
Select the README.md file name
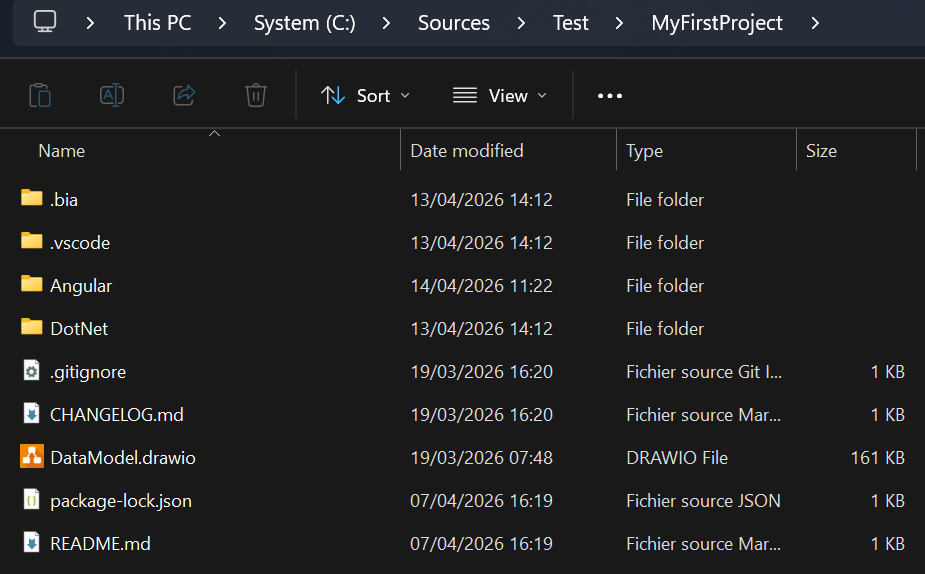coord(100,544)
